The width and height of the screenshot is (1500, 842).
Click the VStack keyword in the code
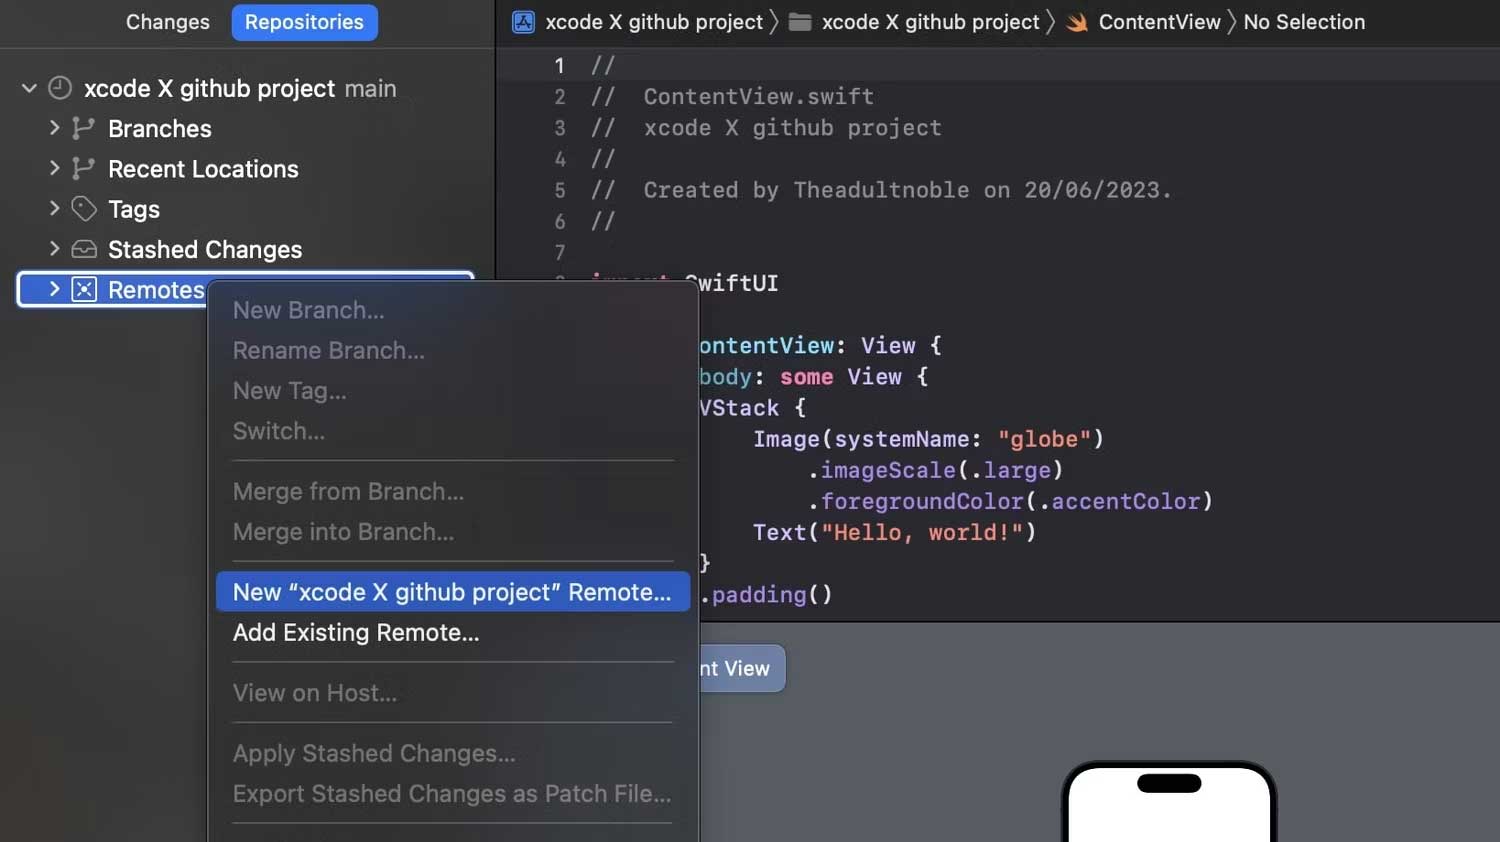[x=739, y=408]
